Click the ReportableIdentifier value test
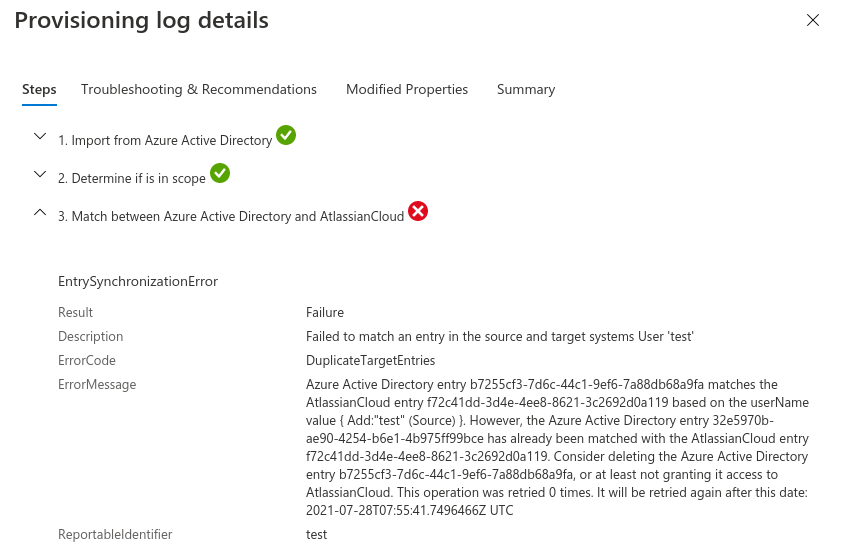The height and width of the screenshot is (545, 842). pos(316,534)
